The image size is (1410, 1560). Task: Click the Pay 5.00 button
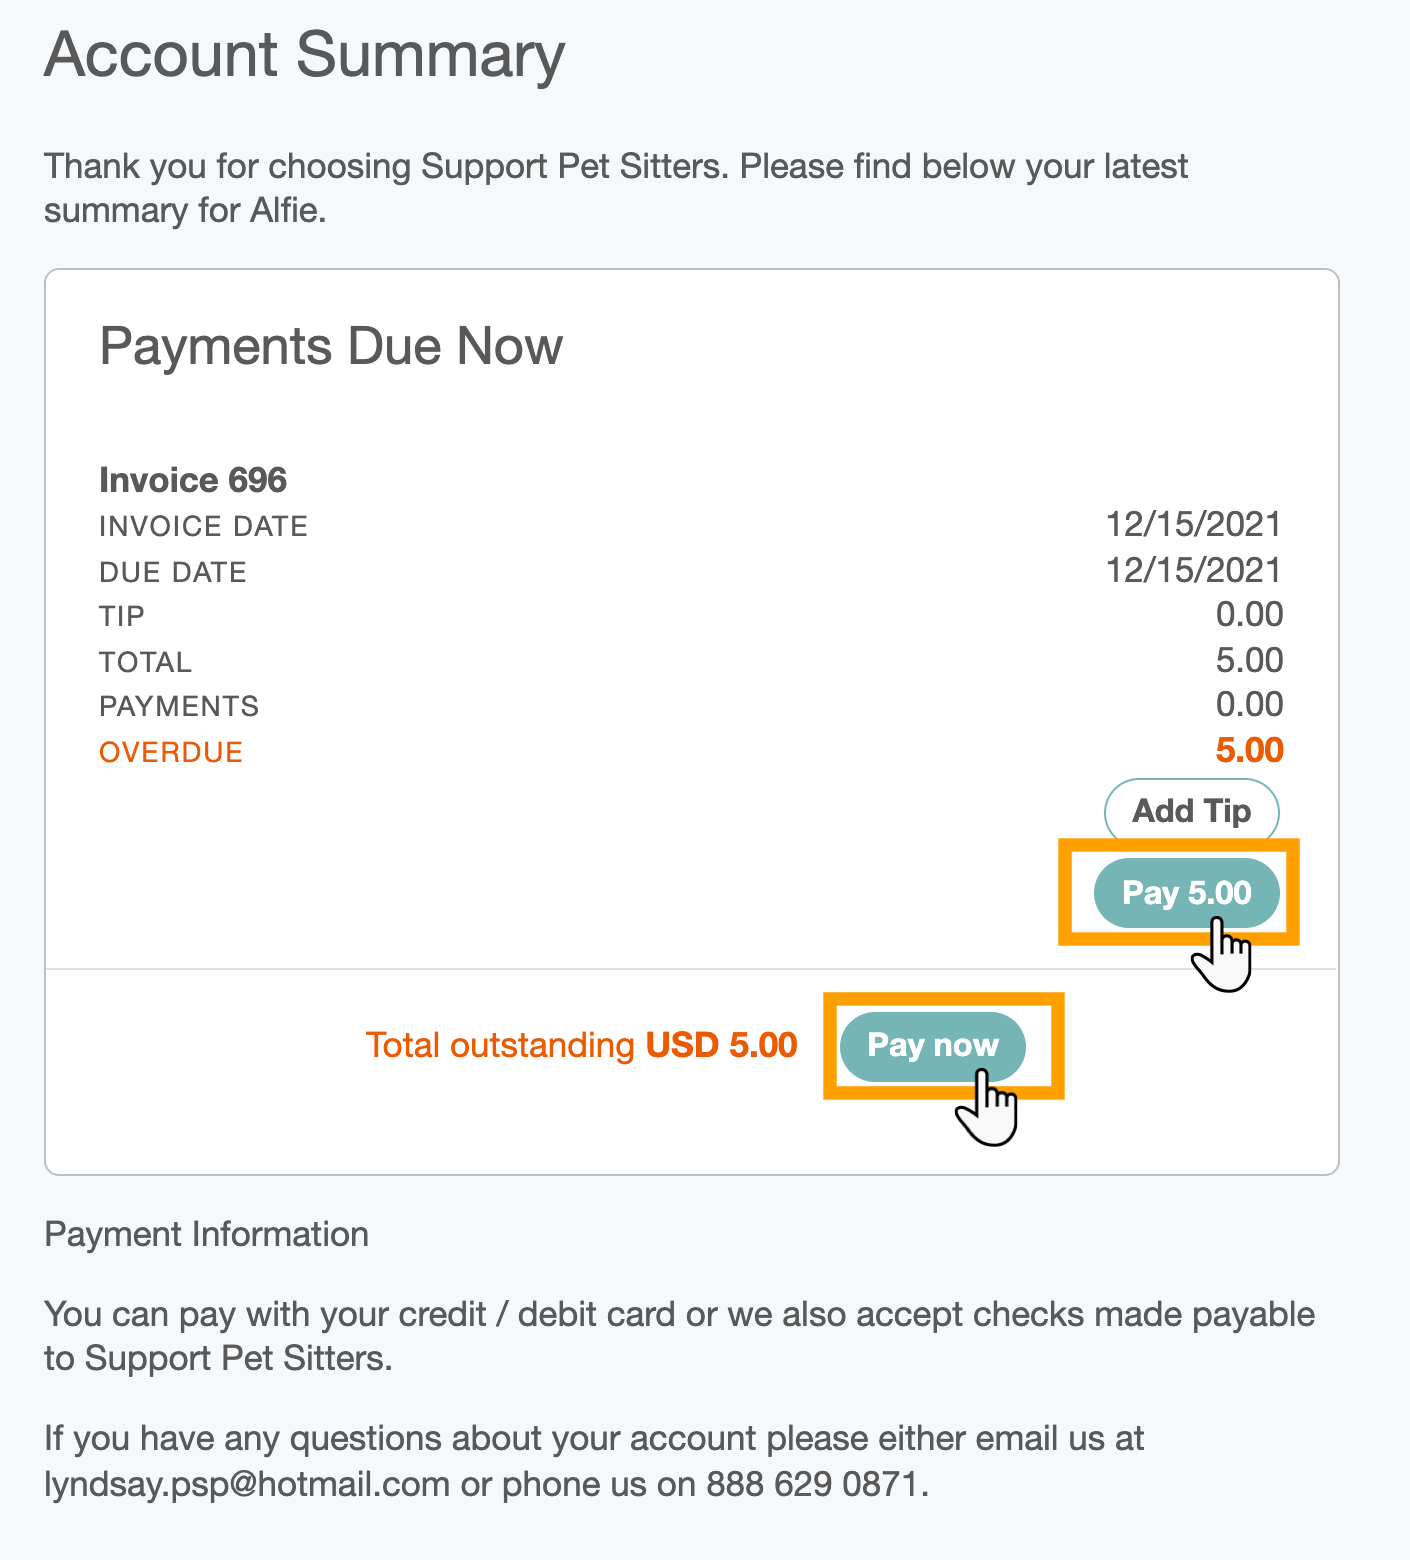1186,892
